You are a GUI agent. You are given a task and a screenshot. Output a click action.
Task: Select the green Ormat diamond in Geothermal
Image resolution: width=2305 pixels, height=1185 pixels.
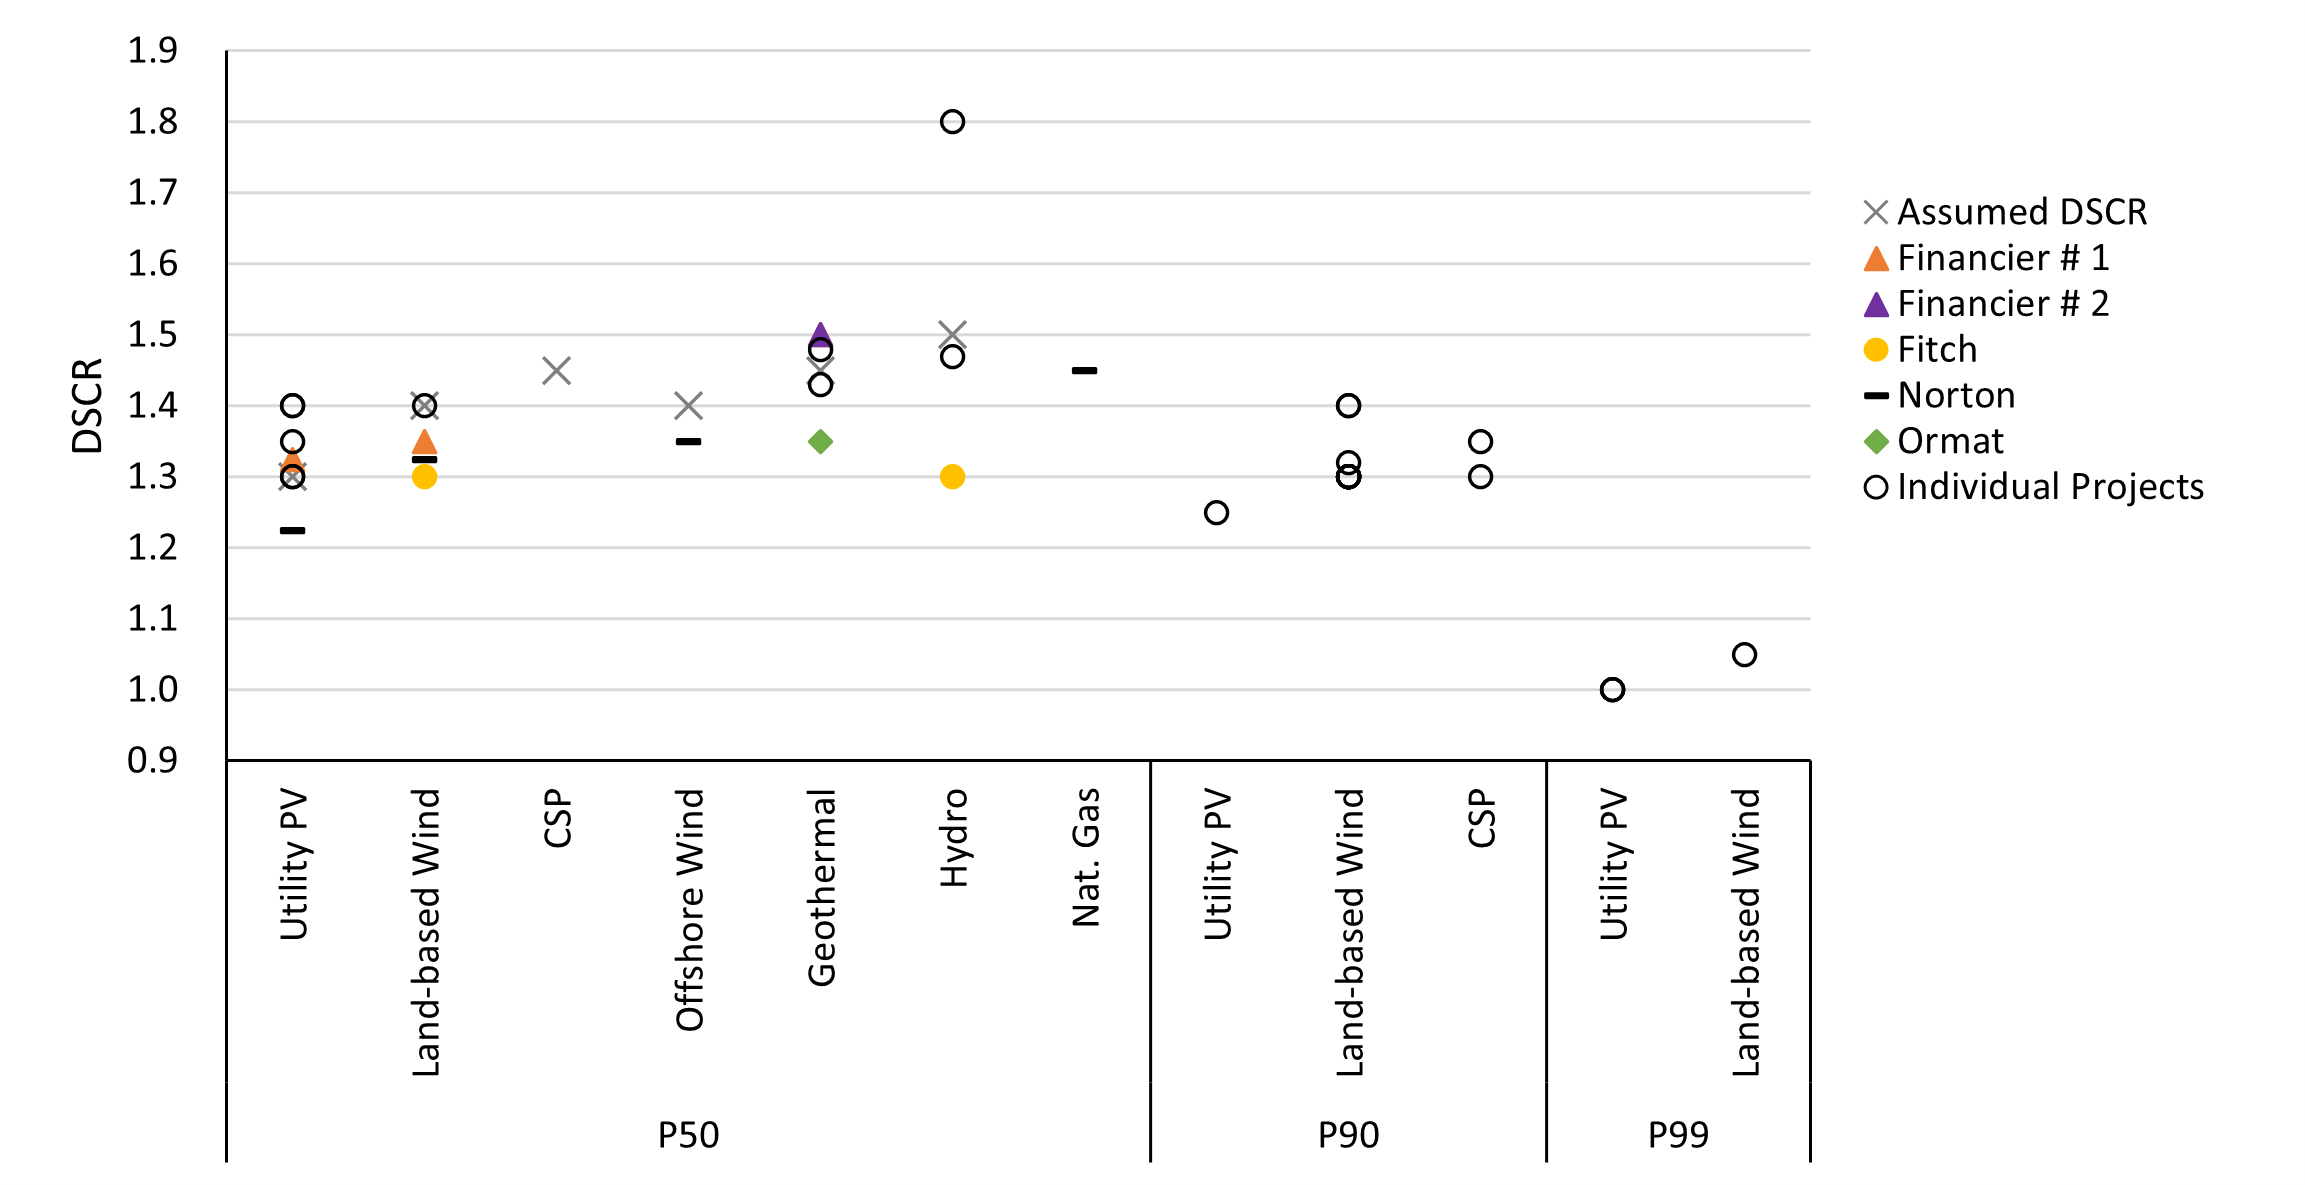click(820, 441)
